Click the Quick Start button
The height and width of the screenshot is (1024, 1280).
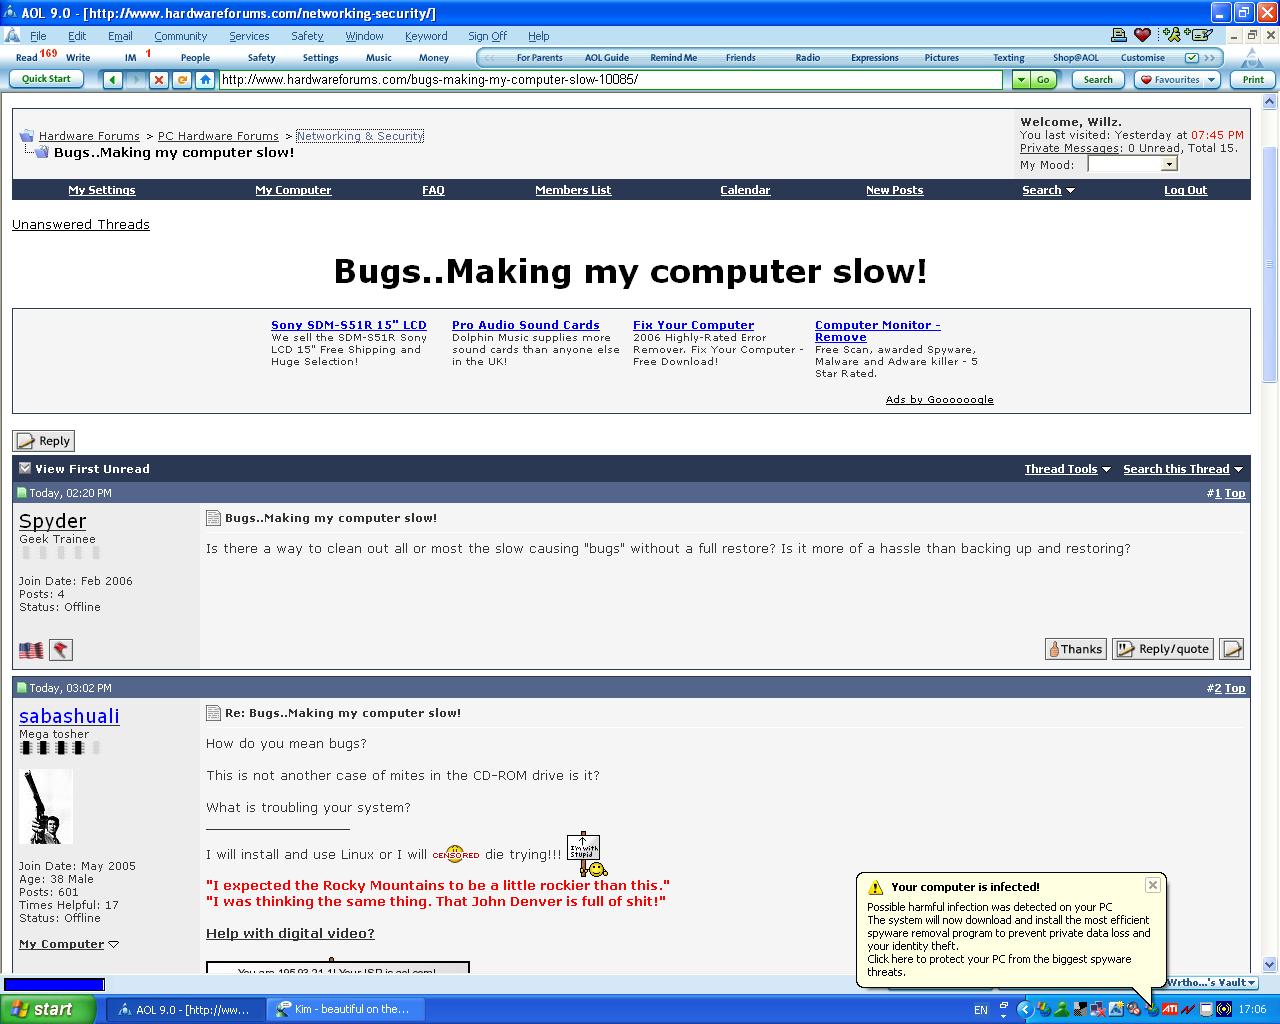click(x=46, y=79)
